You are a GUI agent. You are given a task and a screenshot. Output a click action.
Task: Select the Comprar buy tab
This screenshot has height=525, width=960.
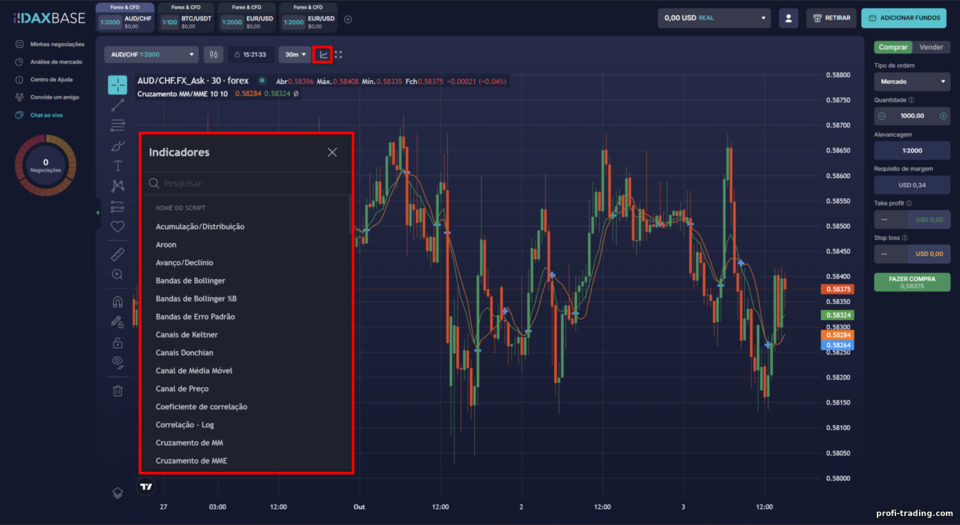(893, 47)
